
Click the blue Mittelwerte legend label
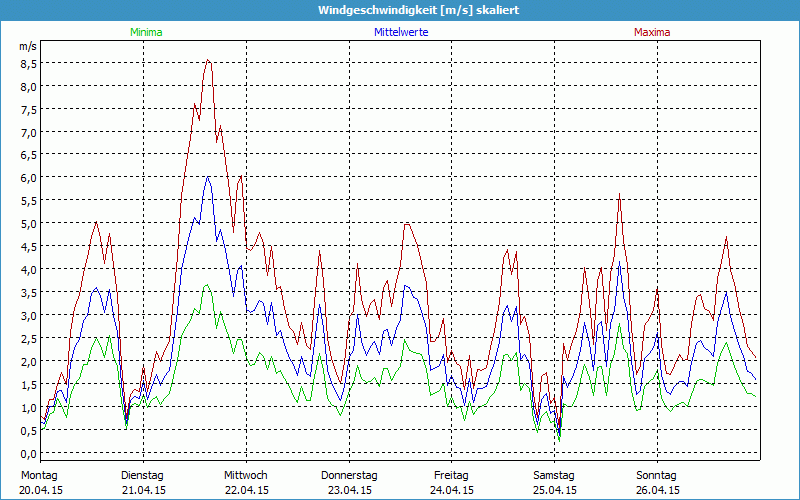401,32
